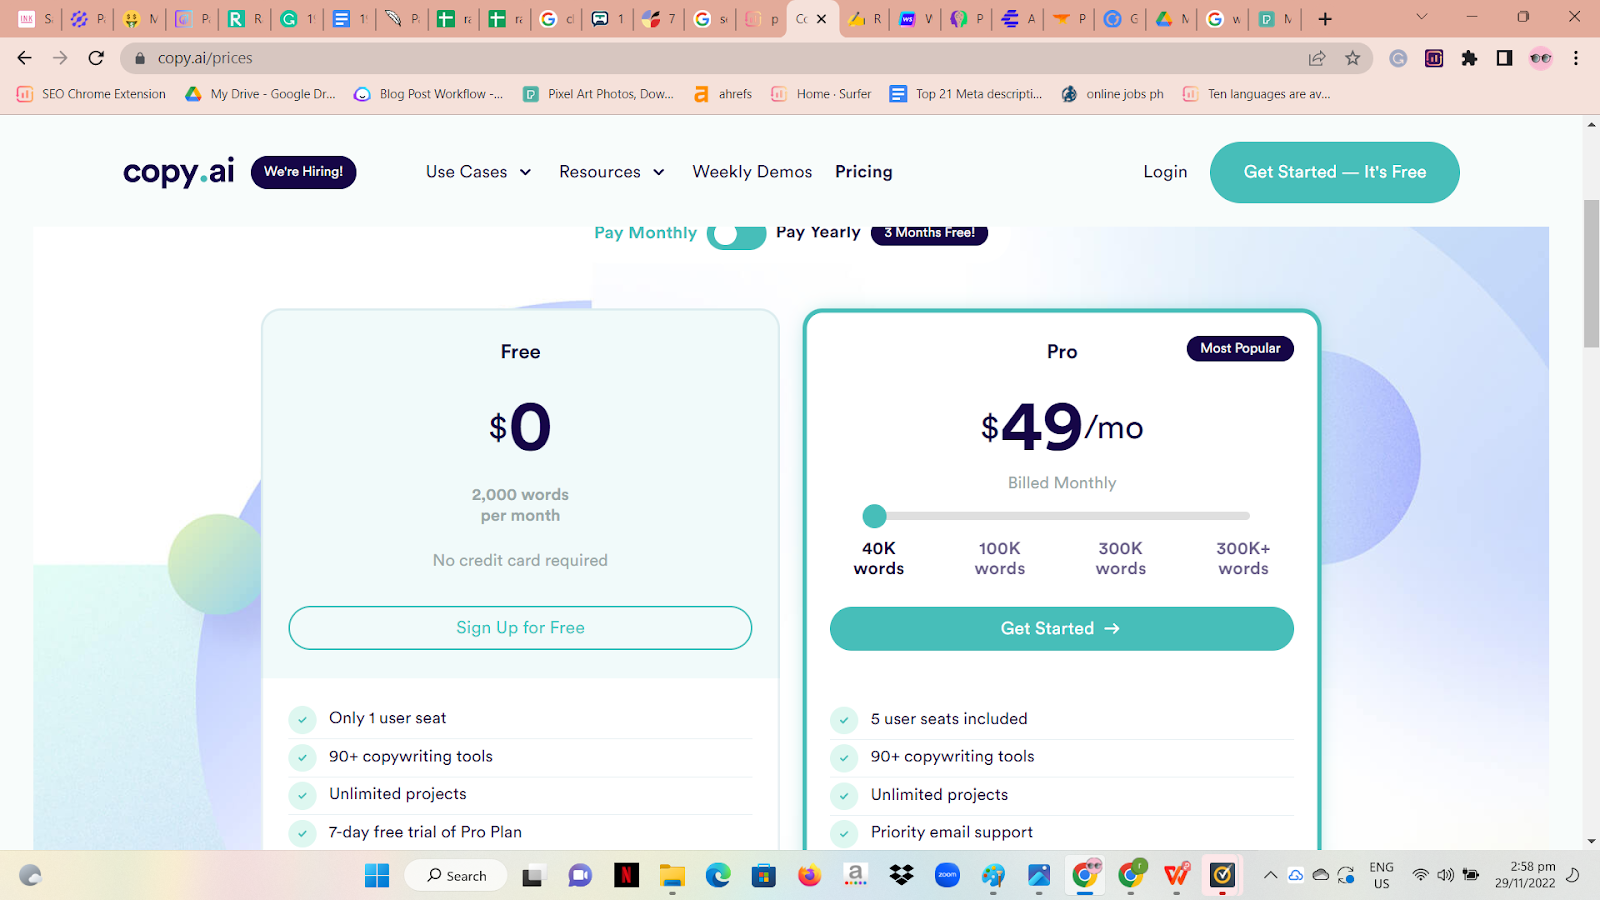Open the Top 21 Meta descriptions bookmark
1600x900 pixels.
click(x=966, y=94)
